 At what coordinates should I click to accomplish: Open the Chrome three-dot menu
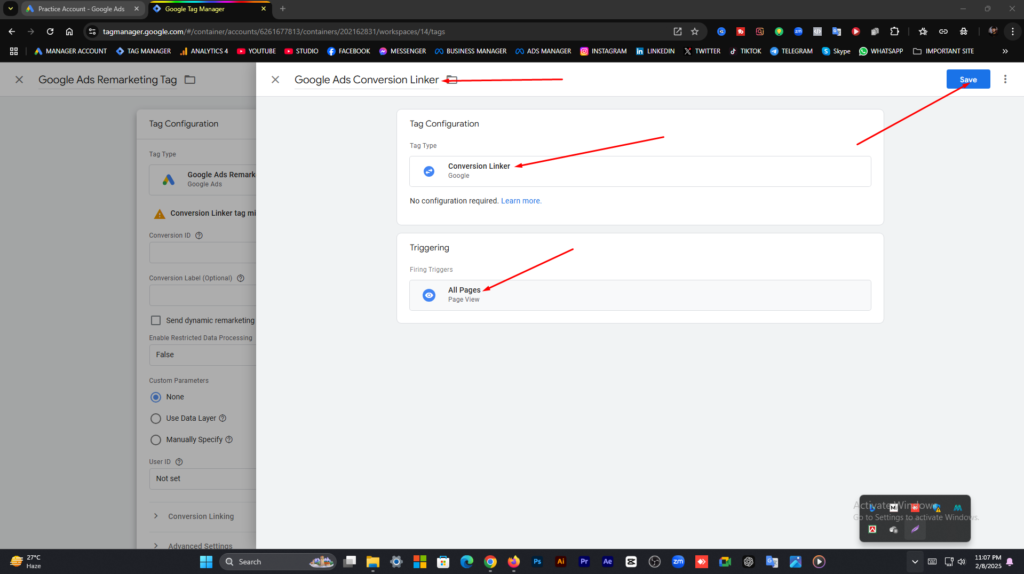1012,31
